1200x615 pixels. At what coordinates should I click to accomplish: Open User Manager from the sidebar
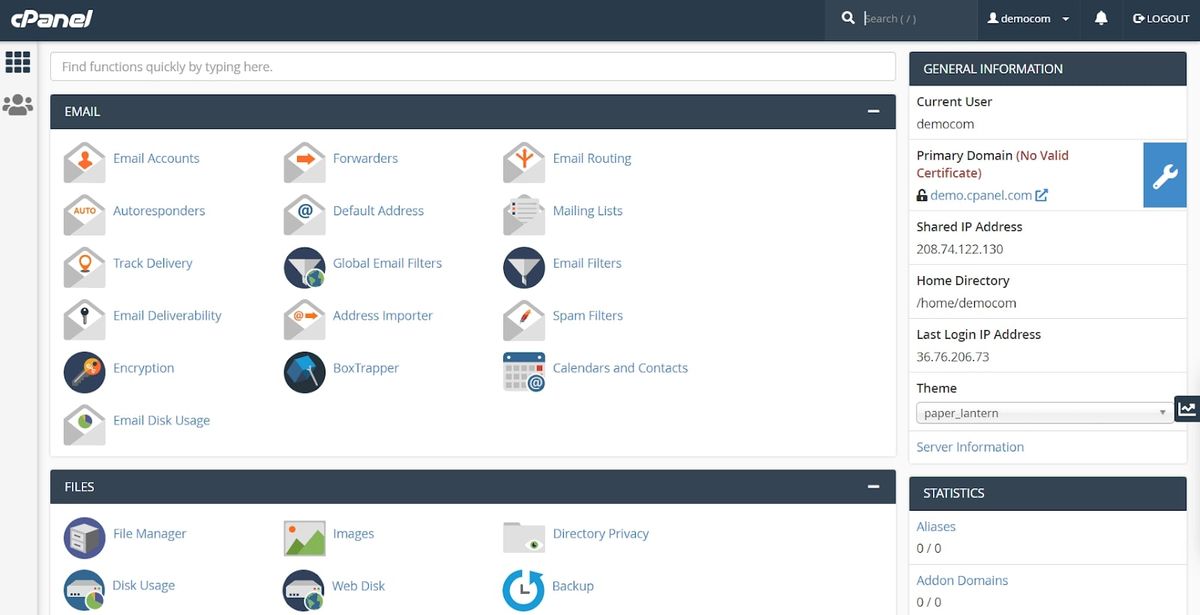(x=18, y=104)
